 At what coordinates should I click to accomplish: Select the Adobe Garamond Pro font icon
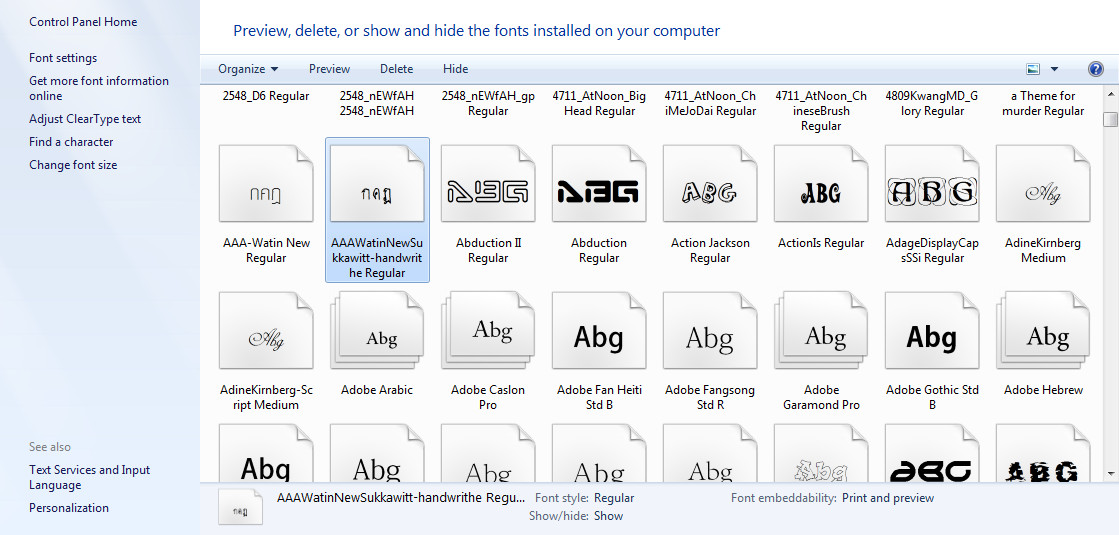click(x=821, y=330)
